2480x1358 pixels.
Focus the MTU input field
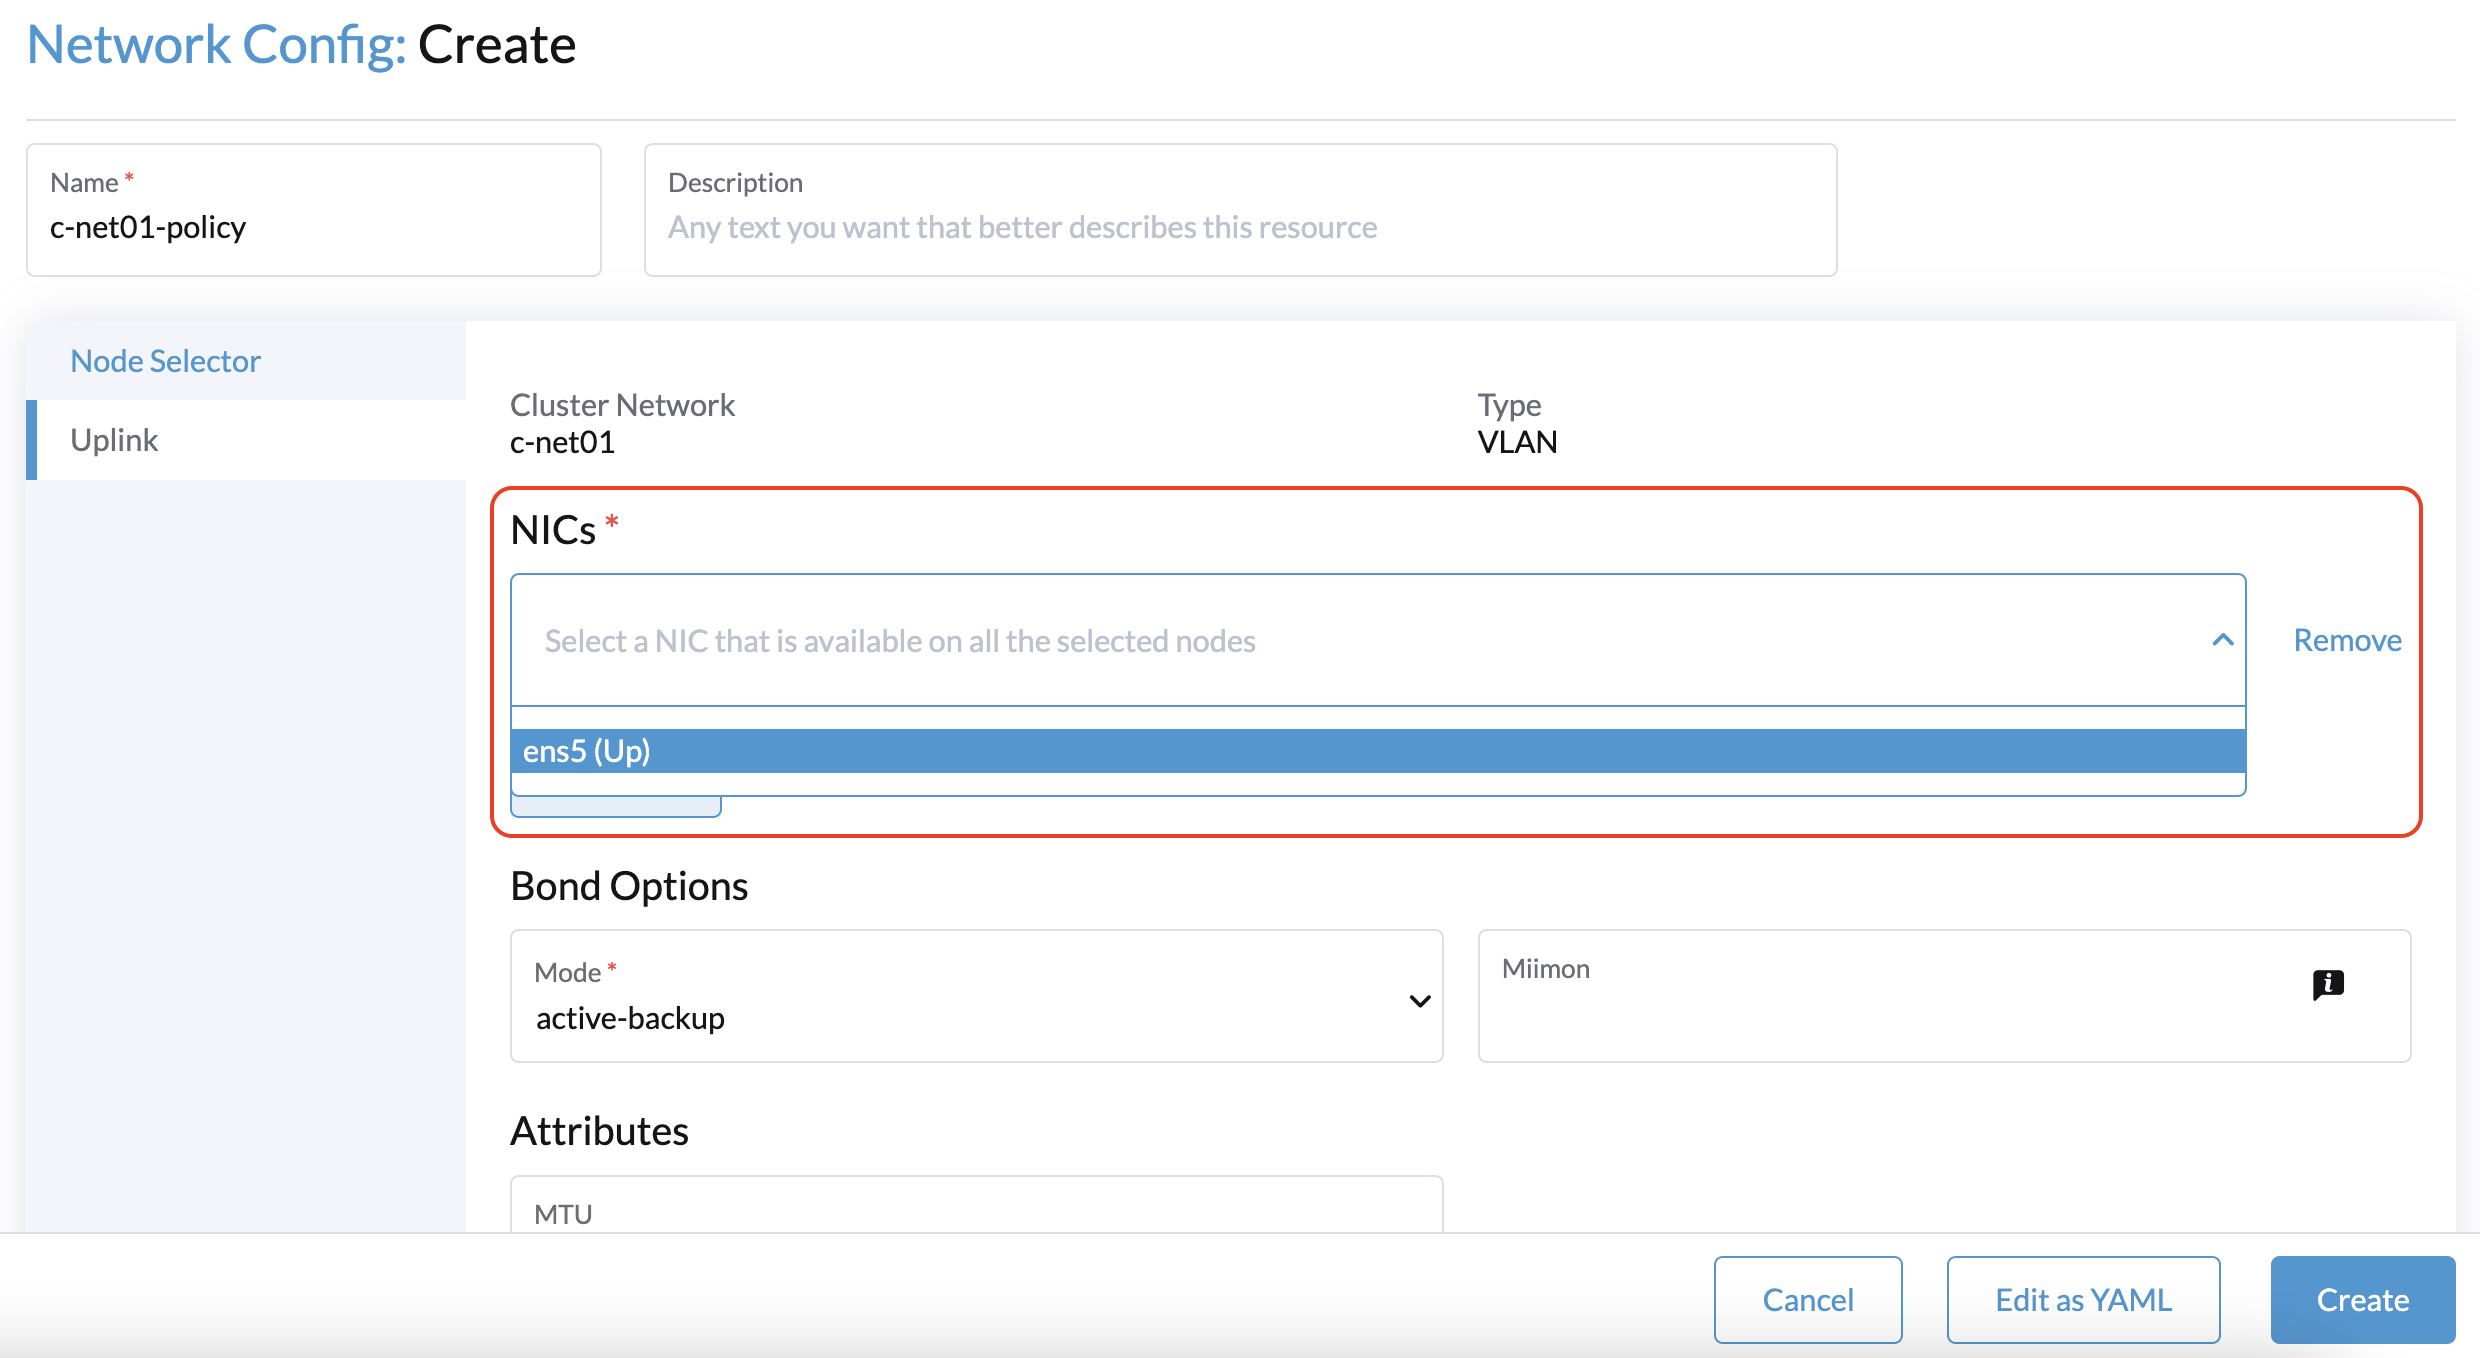(975, 1215)
